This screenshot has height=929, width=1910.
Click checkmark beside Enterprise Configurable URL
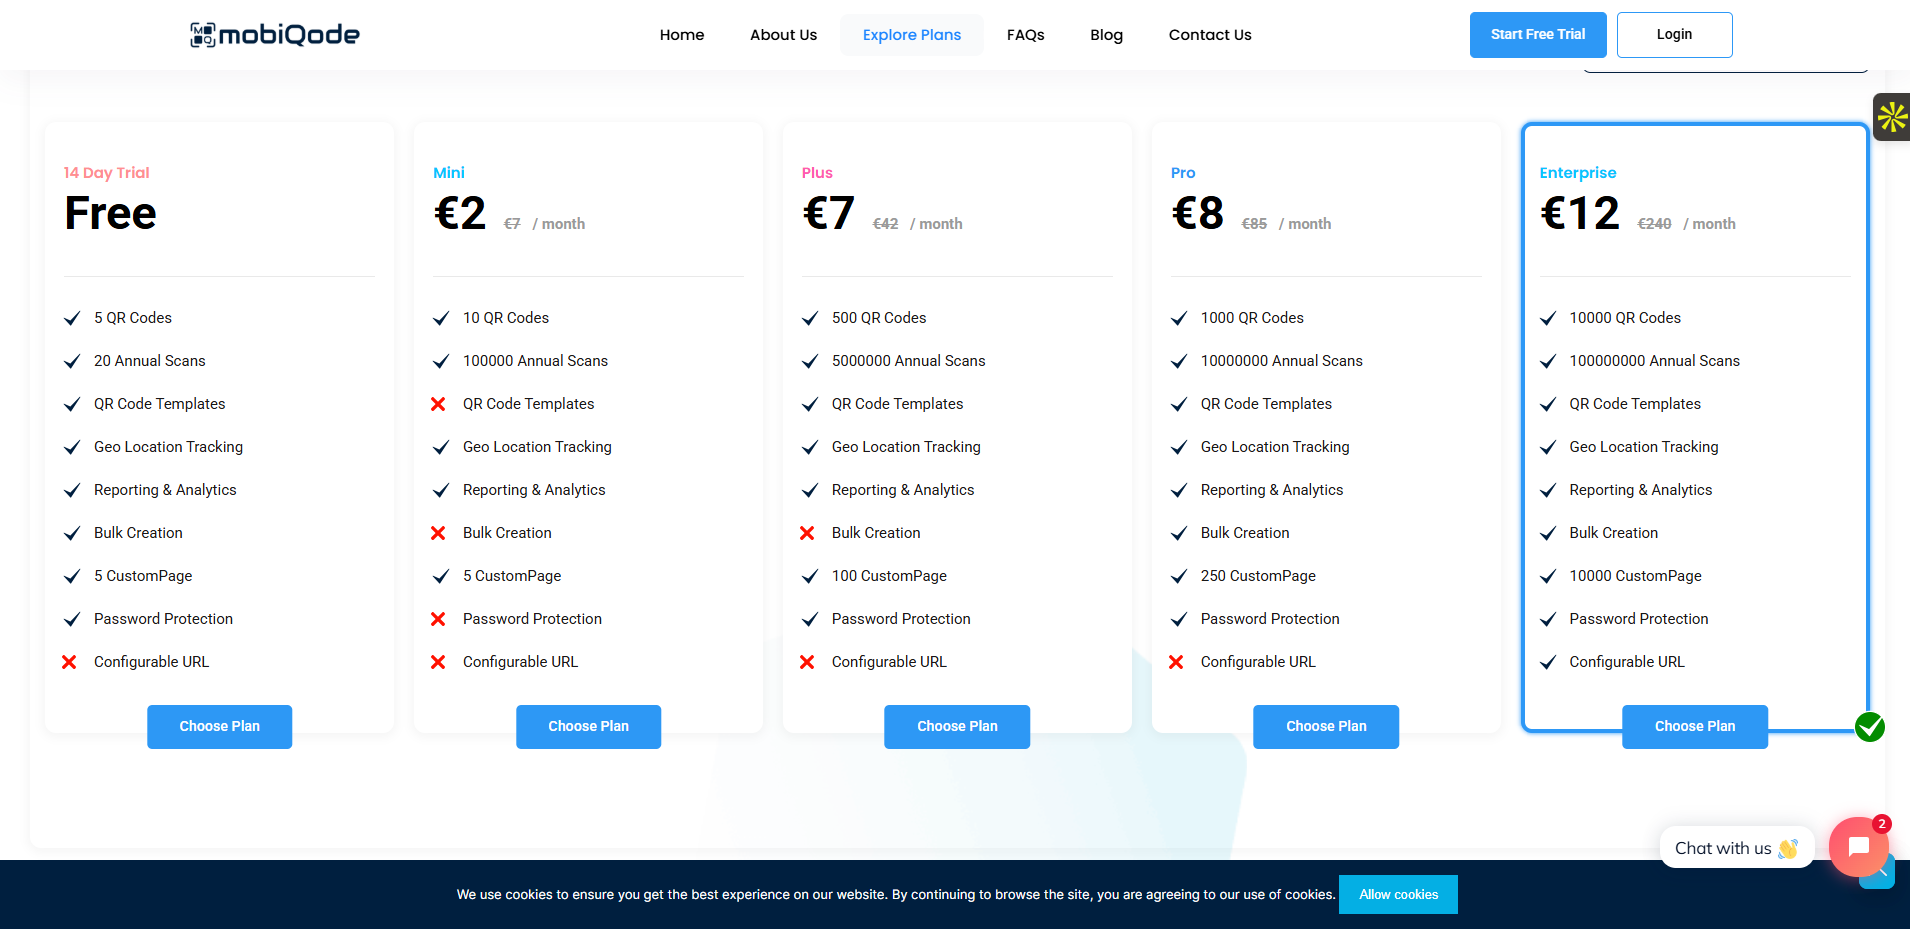click(1548, 662)
